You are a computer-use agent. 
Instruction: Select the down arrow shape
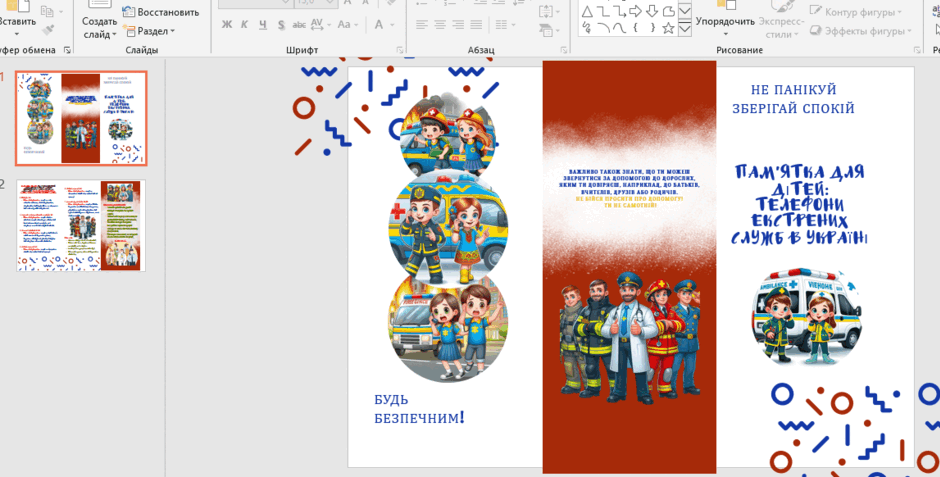coord(652,11)
